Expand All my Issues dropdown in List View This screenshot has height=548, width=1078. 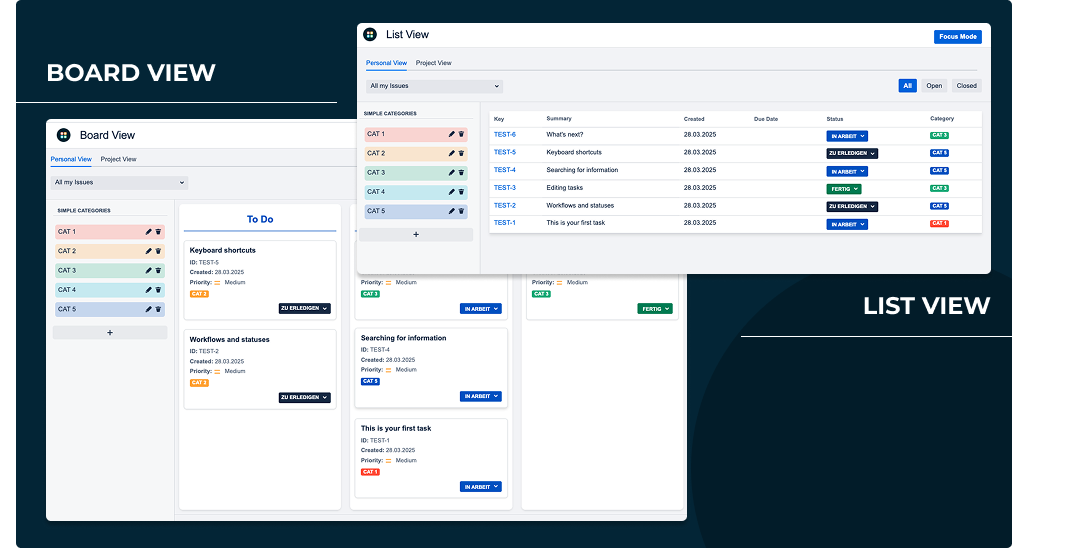coord(434,86)
